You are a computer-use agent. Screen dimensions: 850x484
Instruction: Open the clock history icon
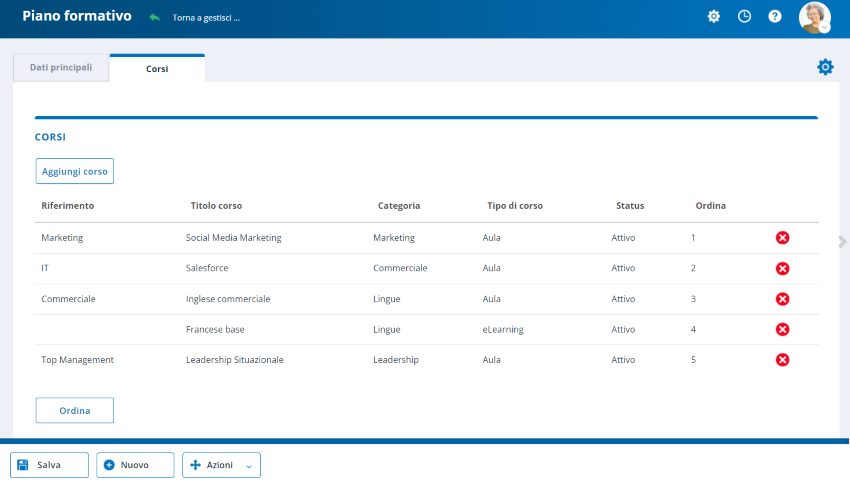[744, 17]
